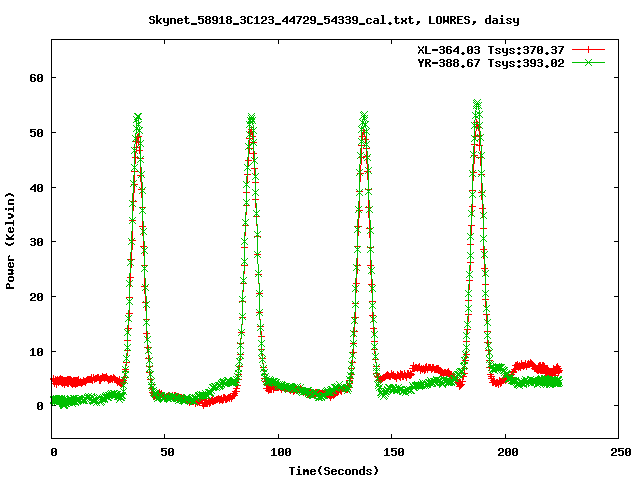640x480 pixels.
Task: Click the plot title Skynet_58918_3C123_44729_54339_cal.txt
Action: (x=284, y=20)
